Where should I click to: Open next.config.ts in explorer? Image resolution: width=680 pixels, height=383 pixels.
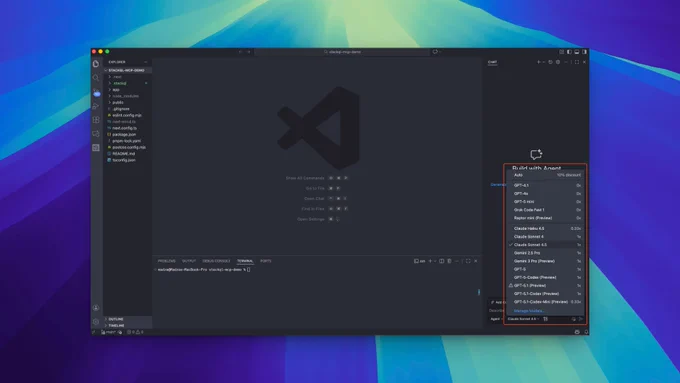[x=128, y=128]
